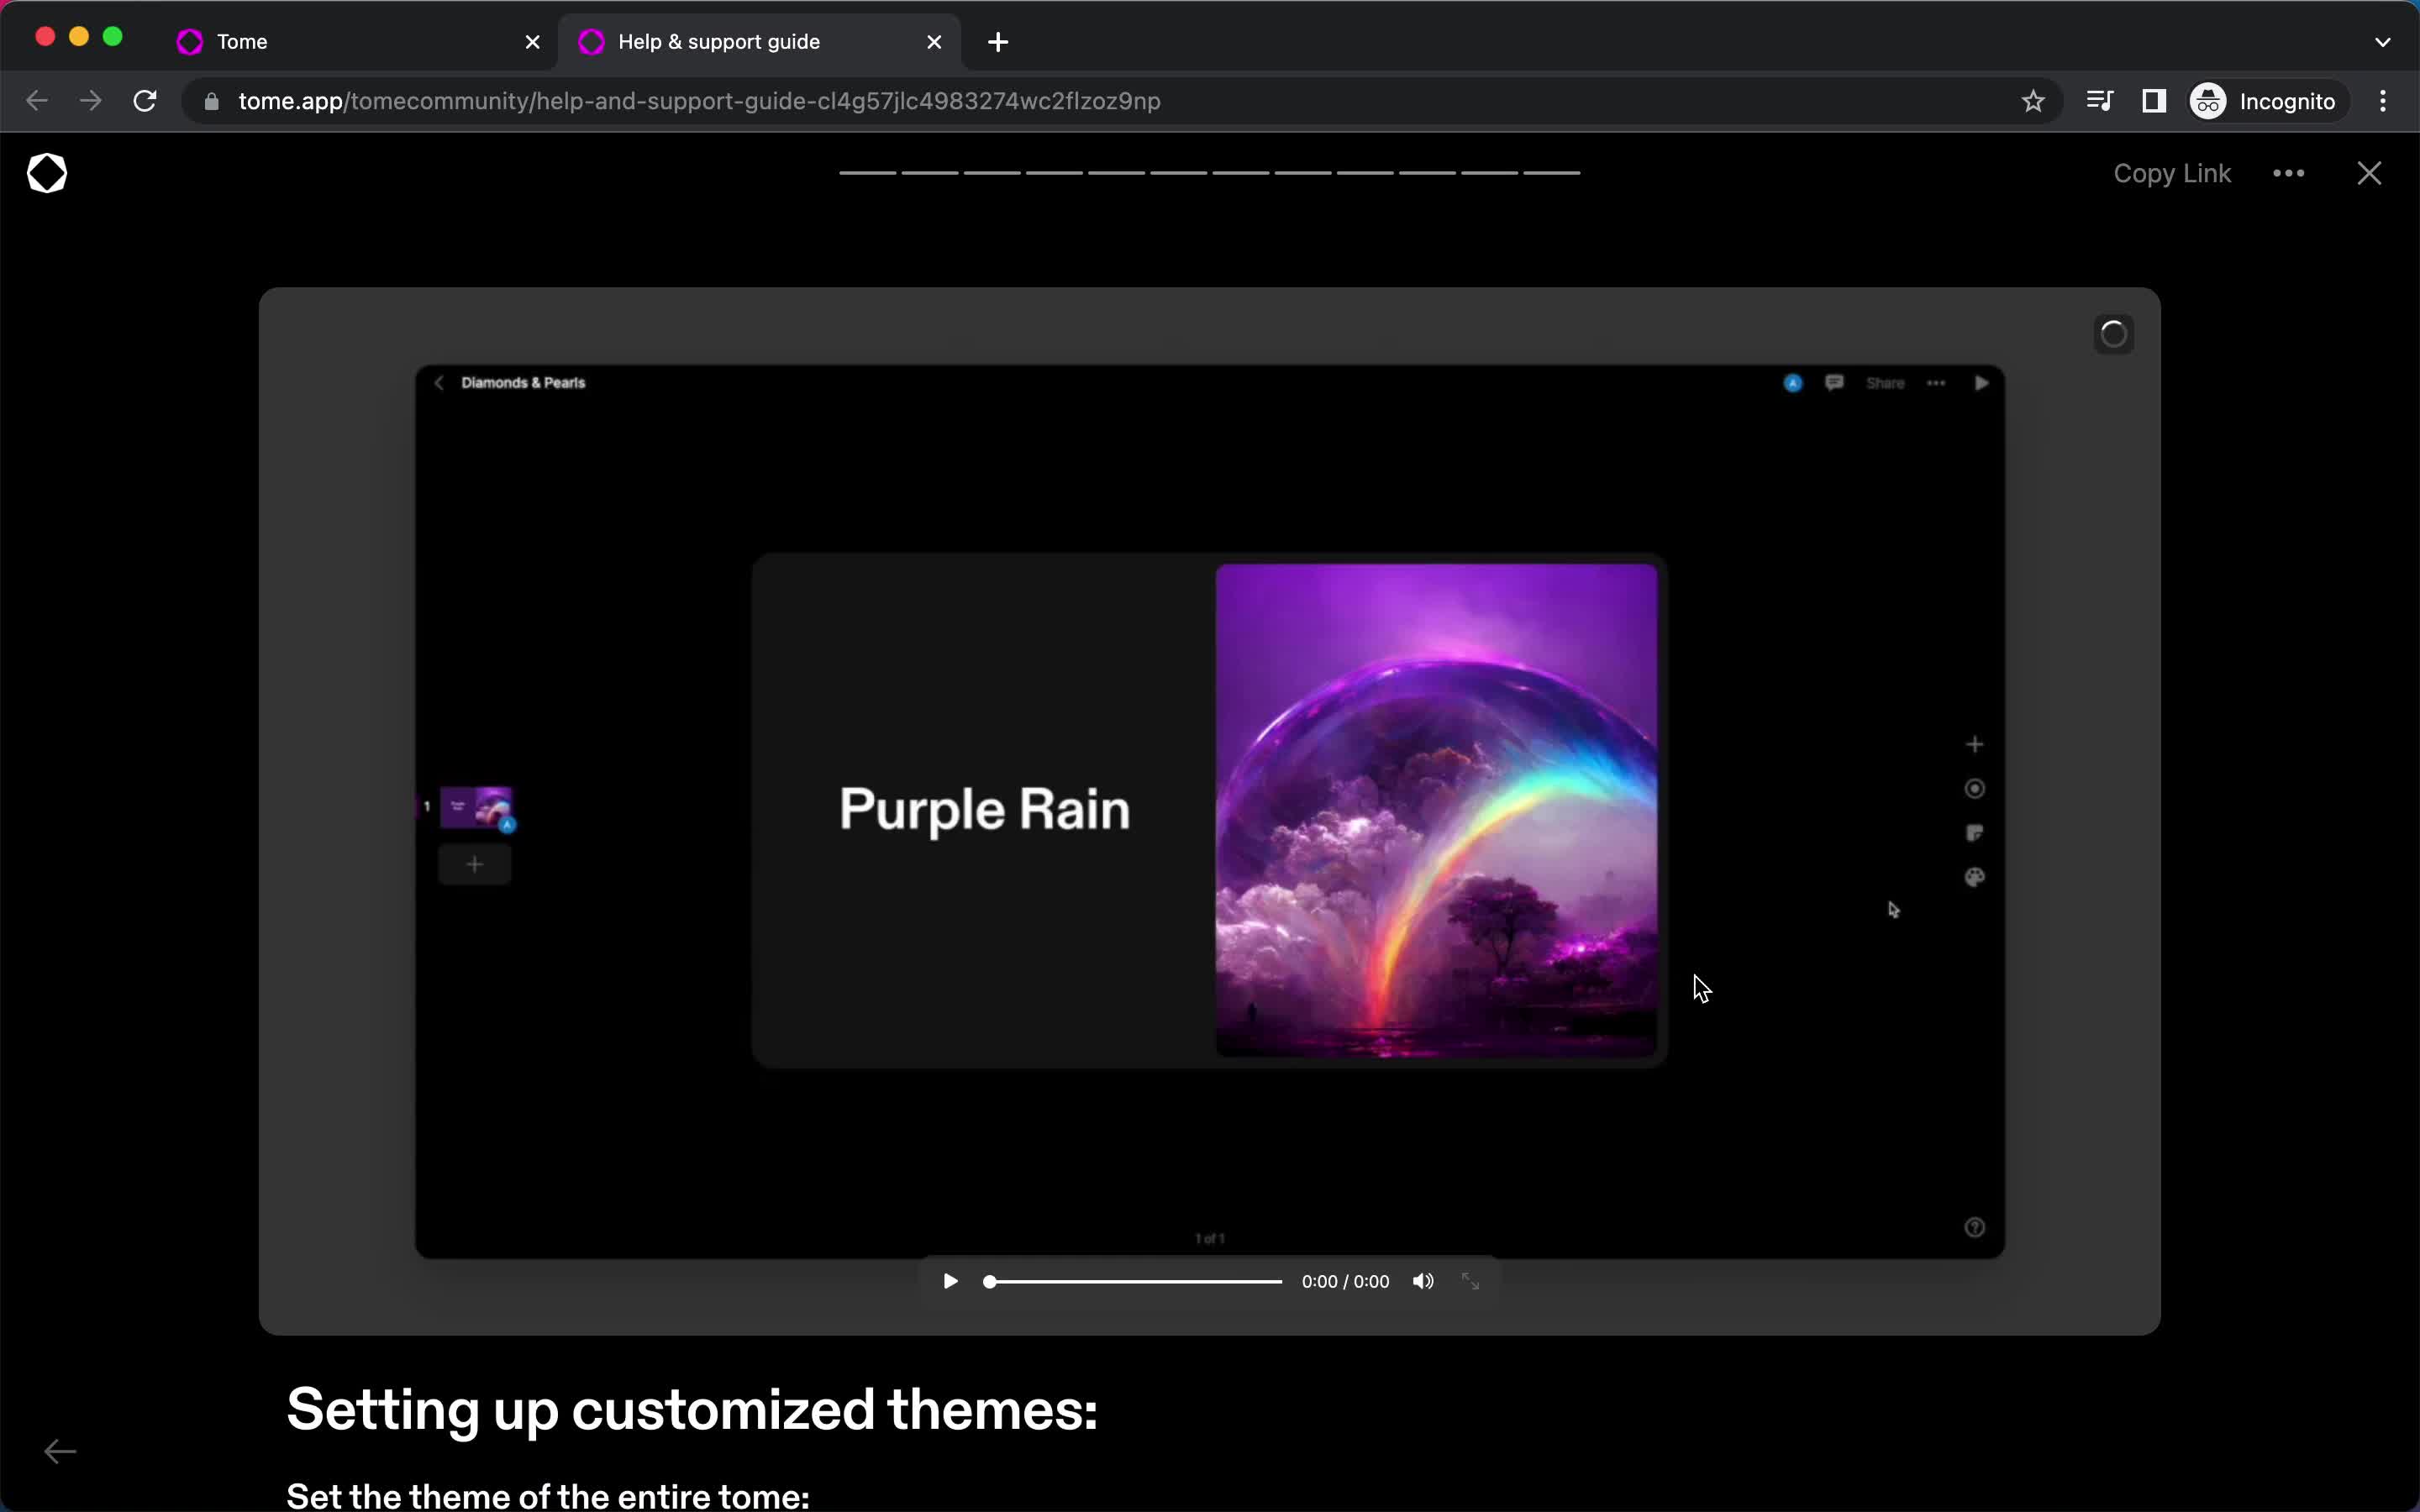Click the address bar URL
The height and width of the screenshot is (1512, 2420).
[699, 101]
